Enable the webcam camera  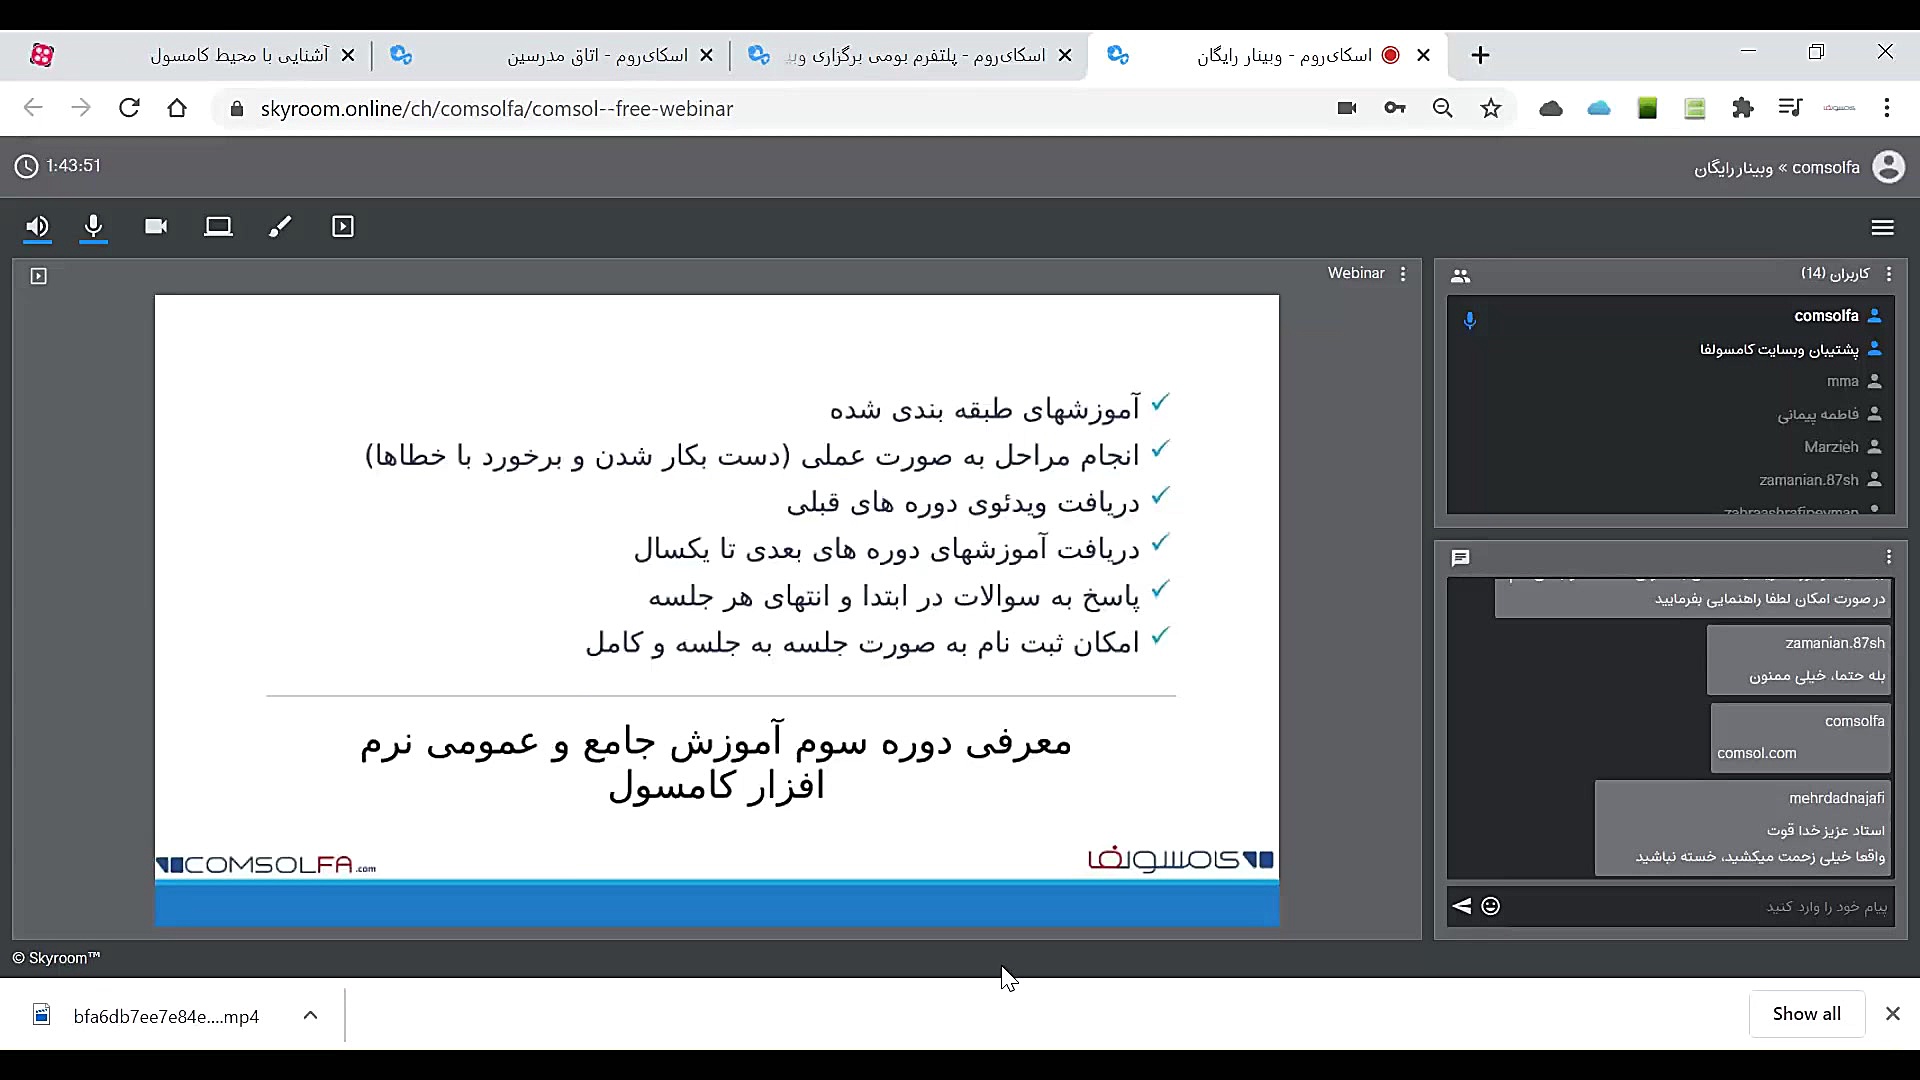(x=155, y=227)
